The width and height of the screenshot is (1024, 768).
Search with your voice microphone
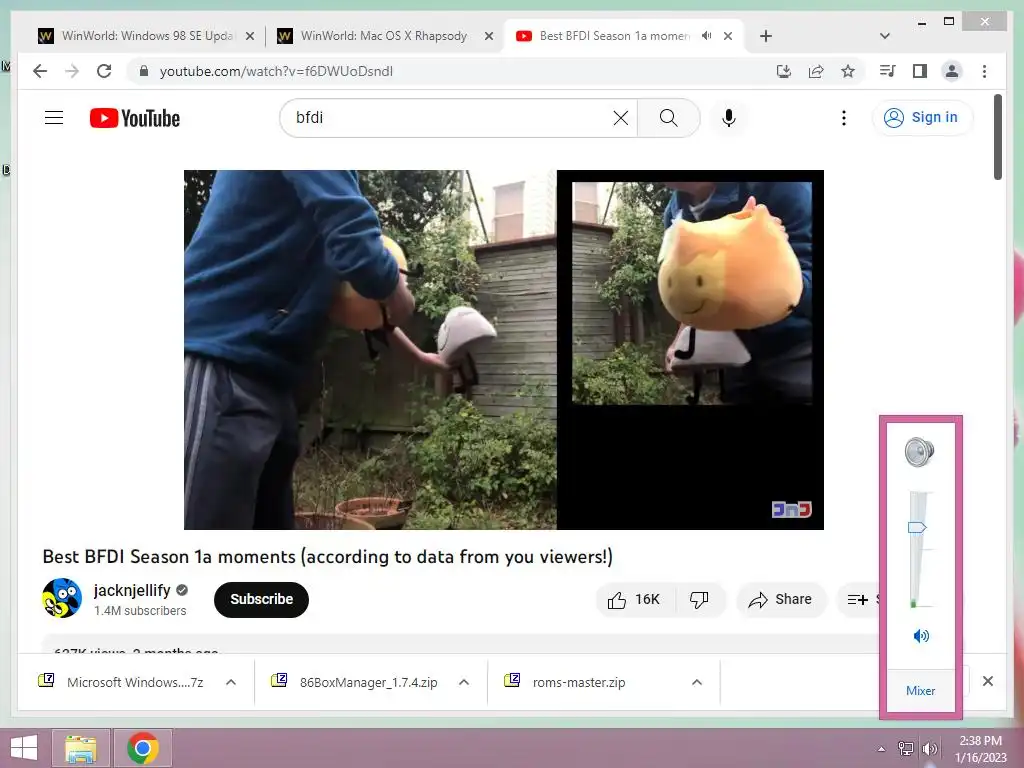729,118
